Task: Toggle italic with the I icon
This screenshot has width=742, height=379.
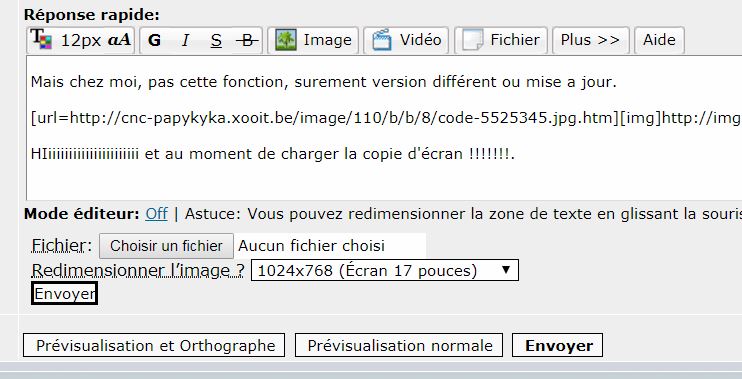Action: (186, 40)
